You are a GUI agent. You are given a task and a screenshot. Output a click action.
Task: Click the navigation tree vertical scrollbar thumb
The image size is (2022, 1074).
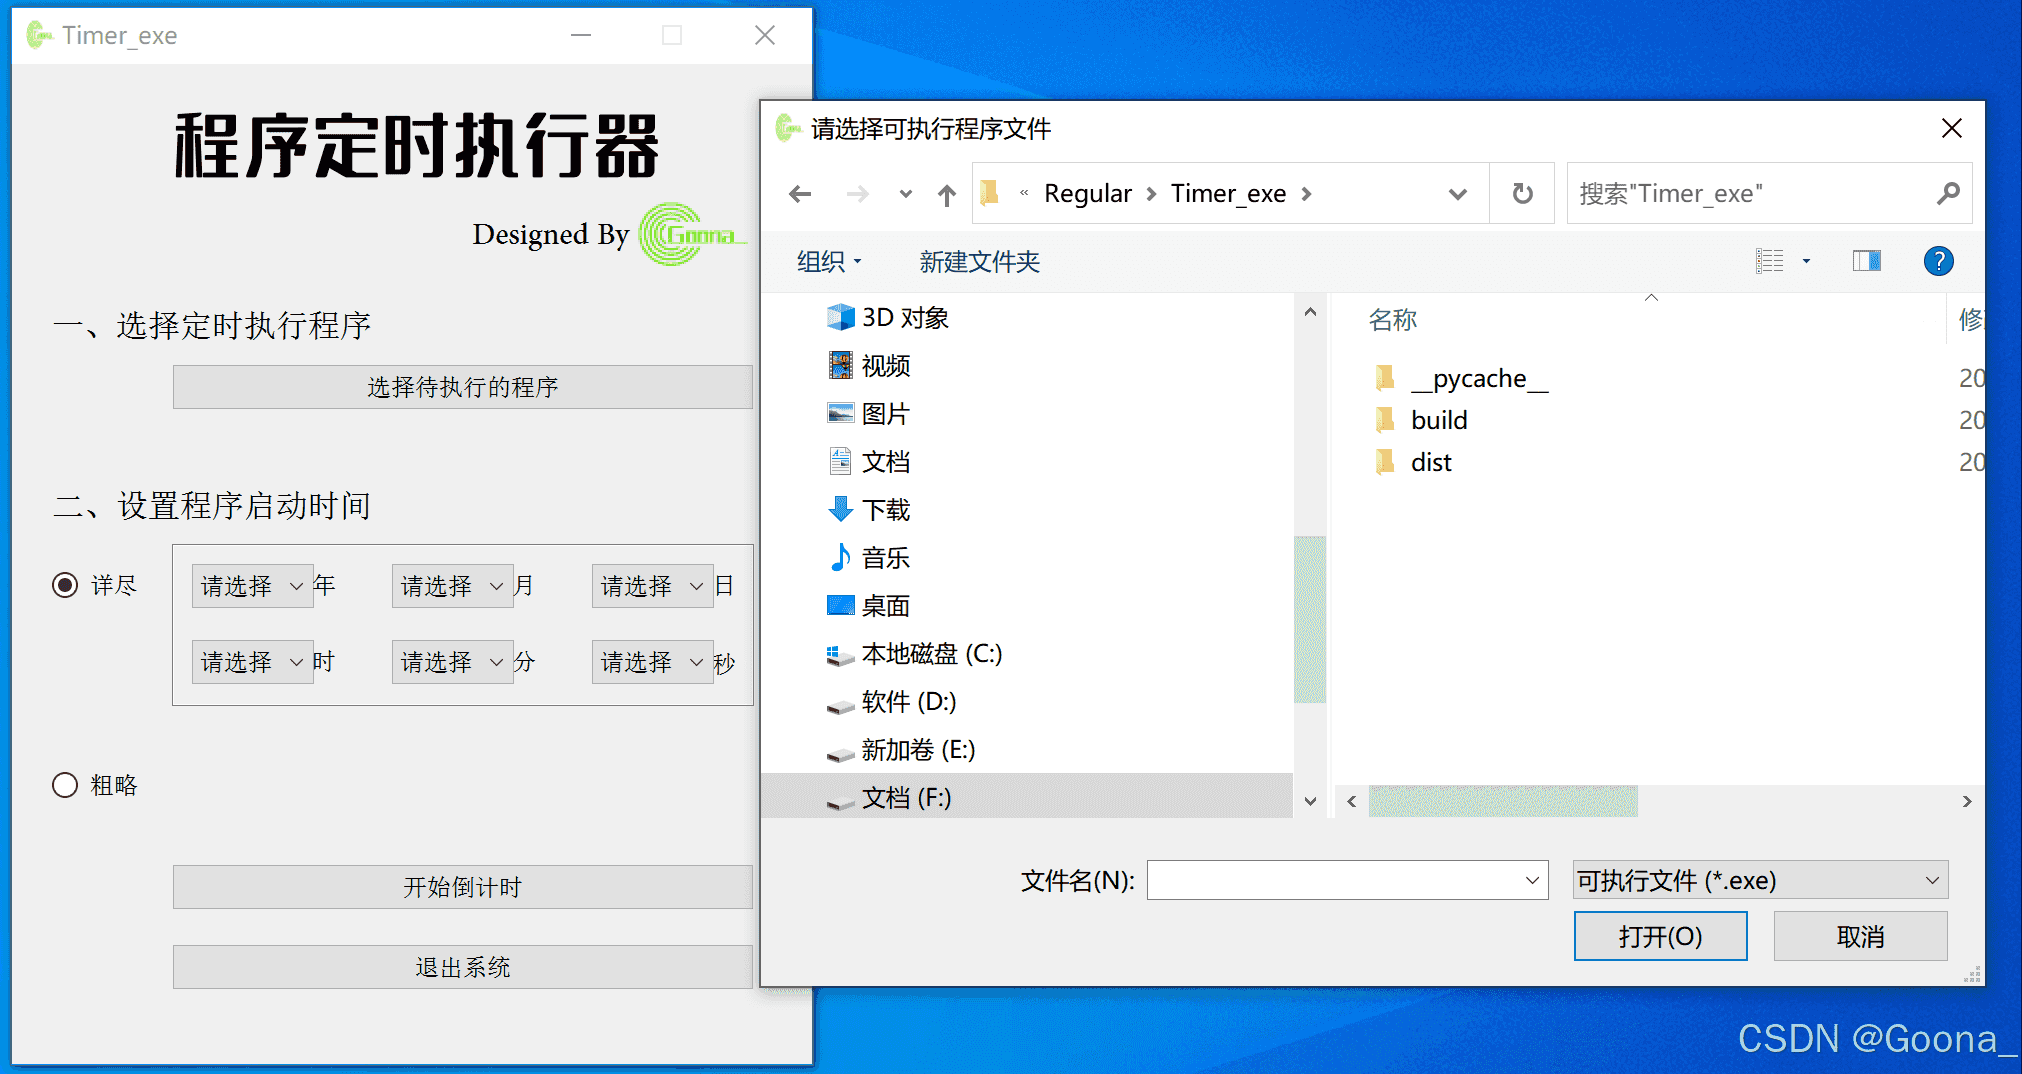(x=1310, y=620)
